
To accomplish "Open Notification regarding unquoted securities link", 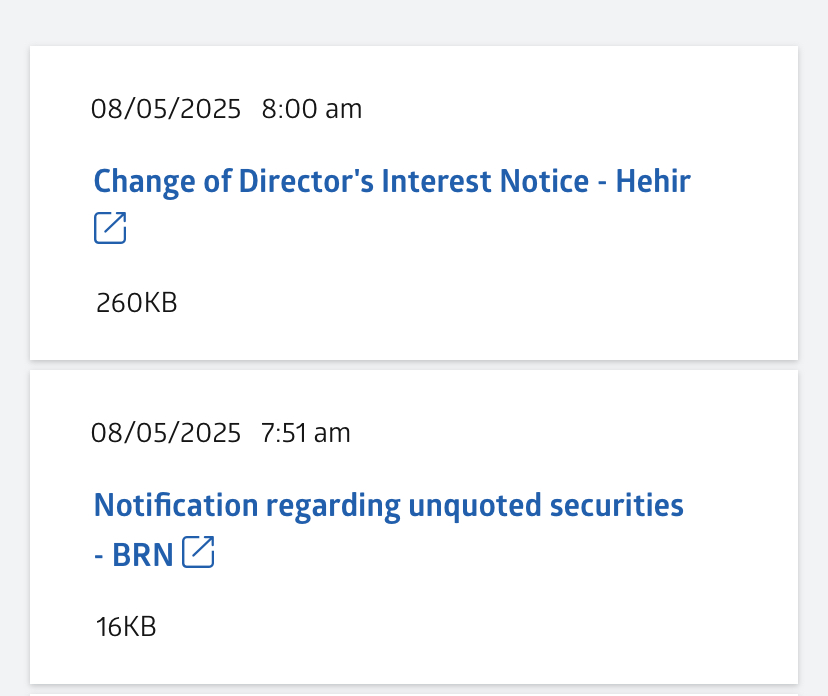I will [x=388, y=506].
